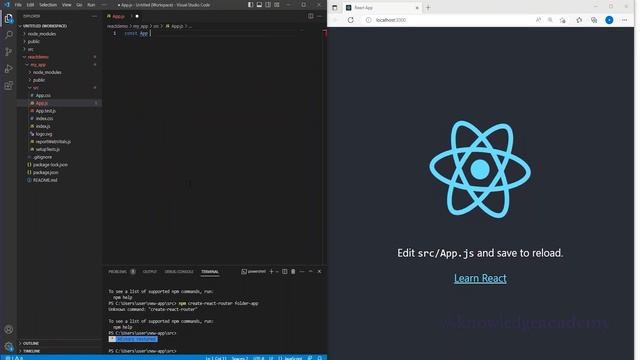Click the Explorer panel more actions ellipsis

(95, 16)
